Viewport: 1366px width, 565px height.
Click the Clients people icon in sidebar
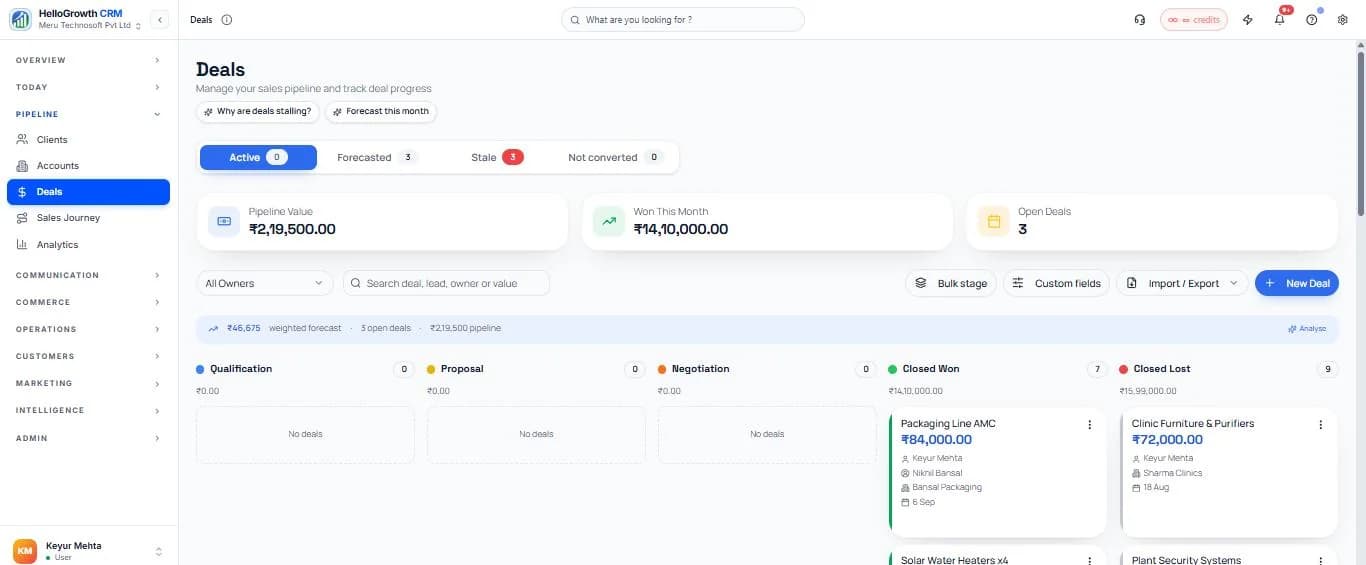click(x=23, y=139)
